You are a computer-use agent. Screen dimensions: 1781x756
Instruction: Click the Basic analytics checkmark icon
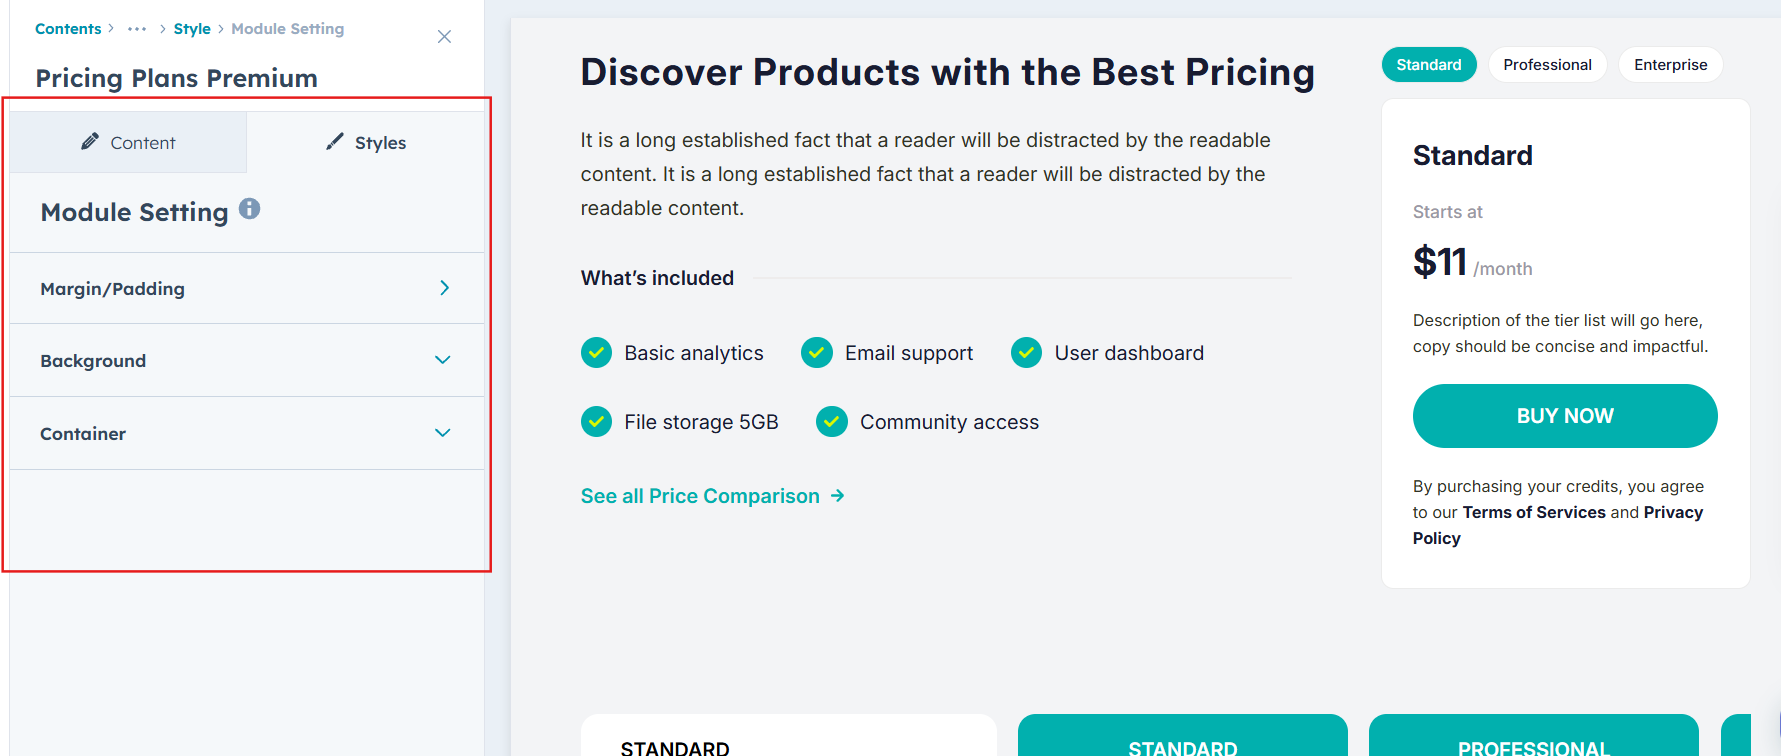point(597,353)
